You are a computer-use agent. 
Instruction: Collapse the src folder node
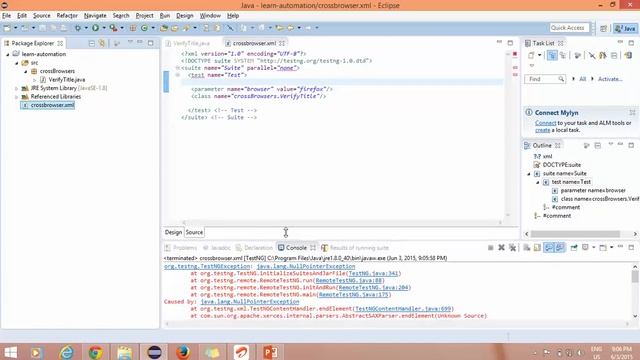coord(17,63)
